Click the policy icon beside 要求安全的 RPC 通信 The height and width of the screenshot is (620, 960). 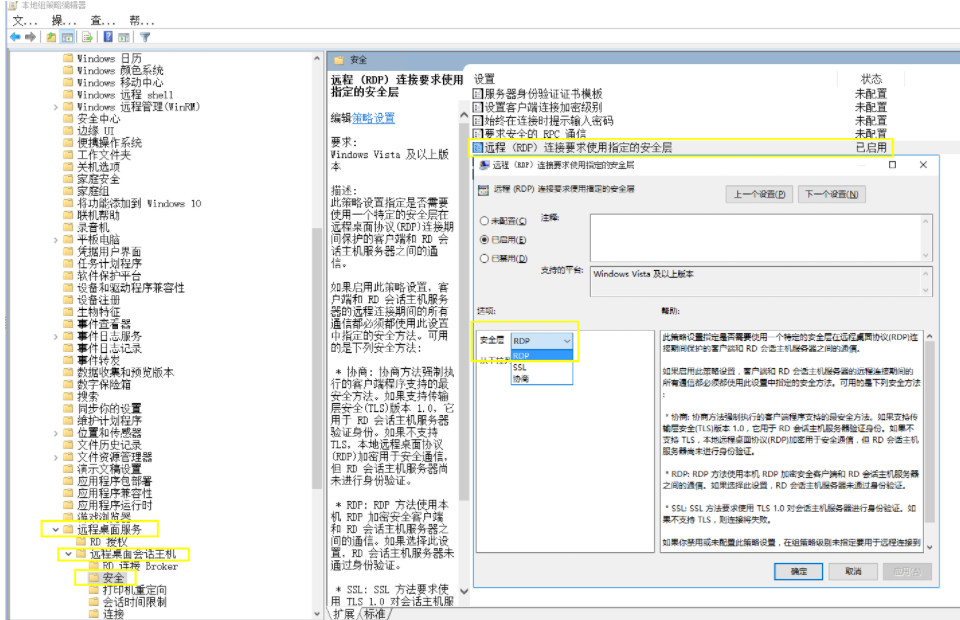click(478, 133)
